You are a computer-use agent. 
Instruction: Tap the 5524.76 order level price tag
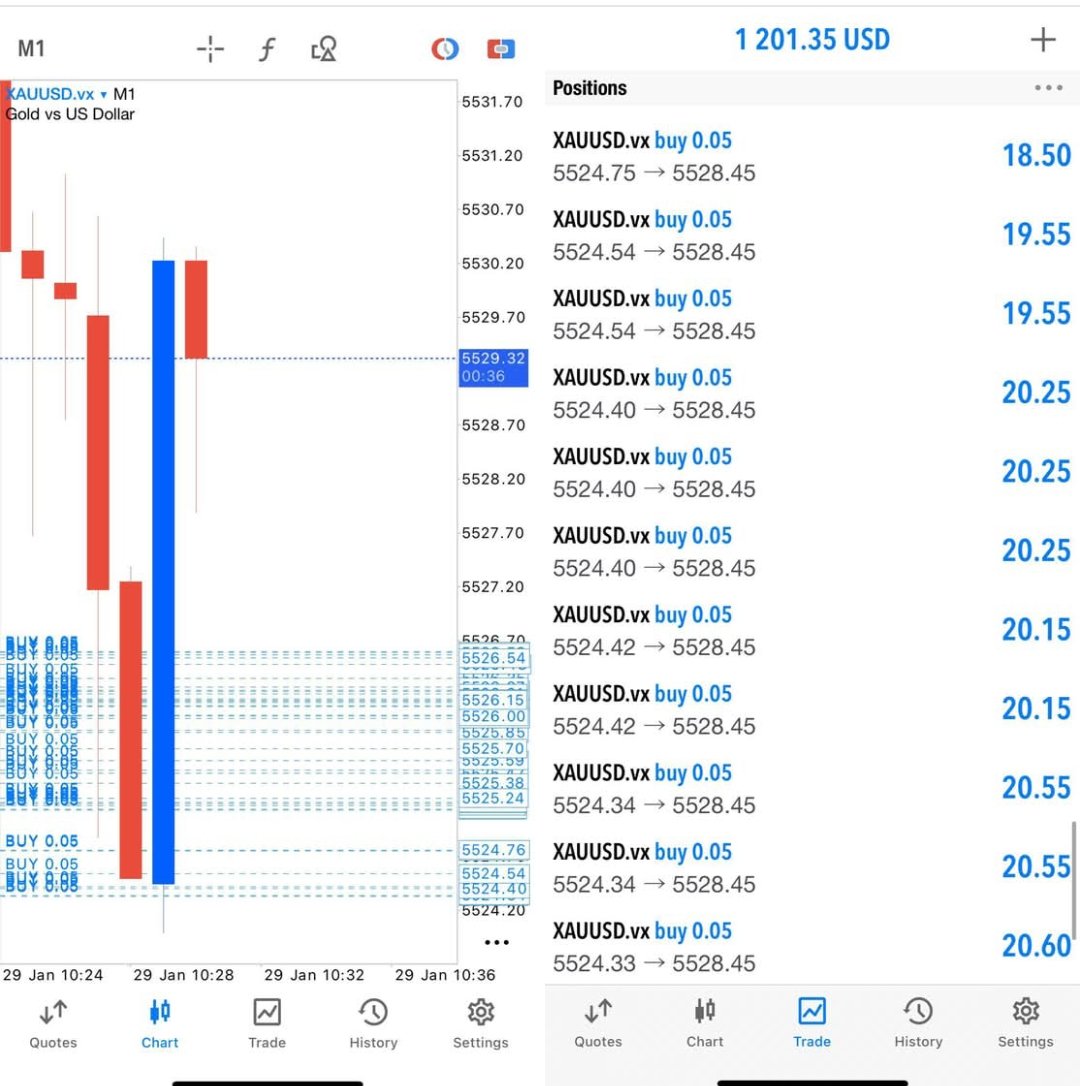(x=493, y=850)
